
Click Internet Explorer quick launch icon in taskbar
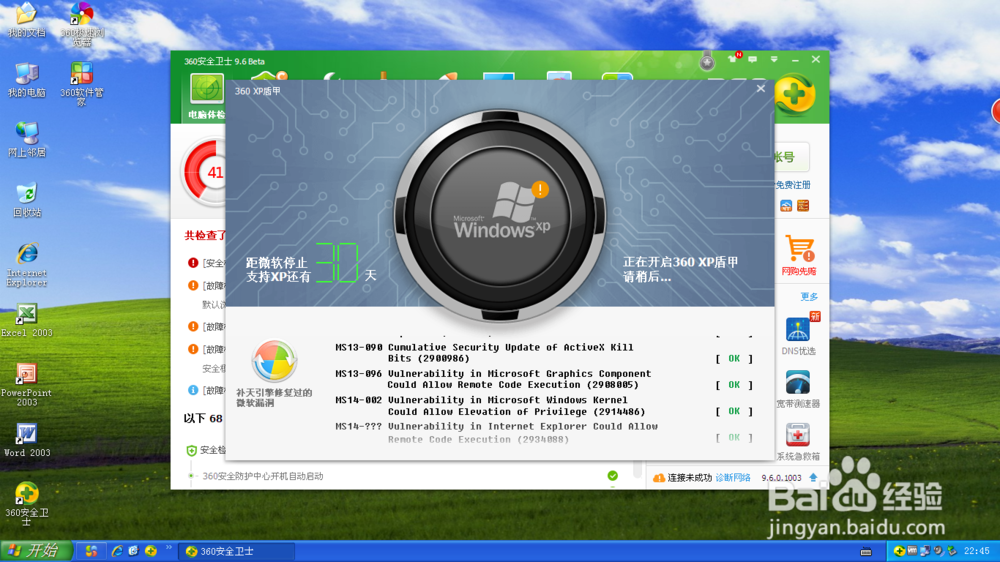pyautogui.click(x=117, y=551)
